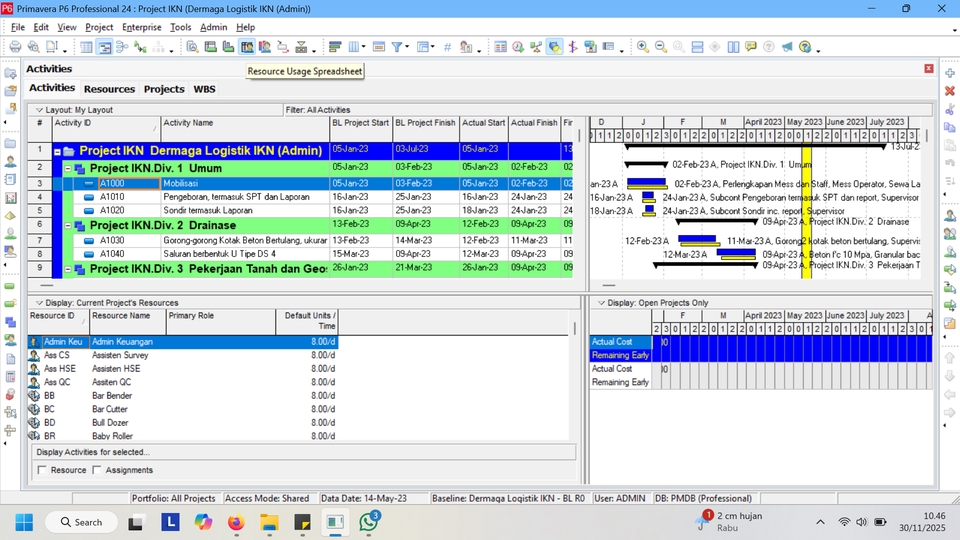Open Display: Current Project's Resources dropdown
Viewport: 960px width, 540px height.
(39, 303)
